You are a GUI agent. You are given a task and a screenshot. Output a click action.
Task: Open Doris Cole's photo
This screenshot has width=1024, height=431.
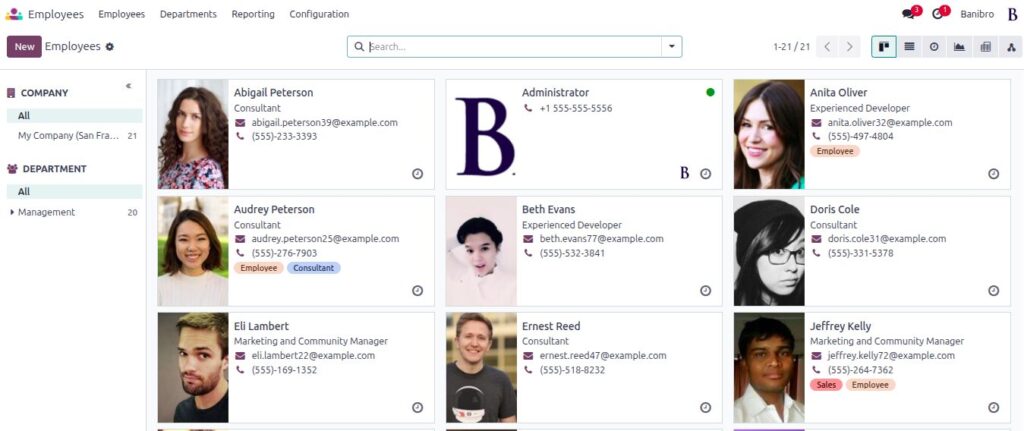769,251
